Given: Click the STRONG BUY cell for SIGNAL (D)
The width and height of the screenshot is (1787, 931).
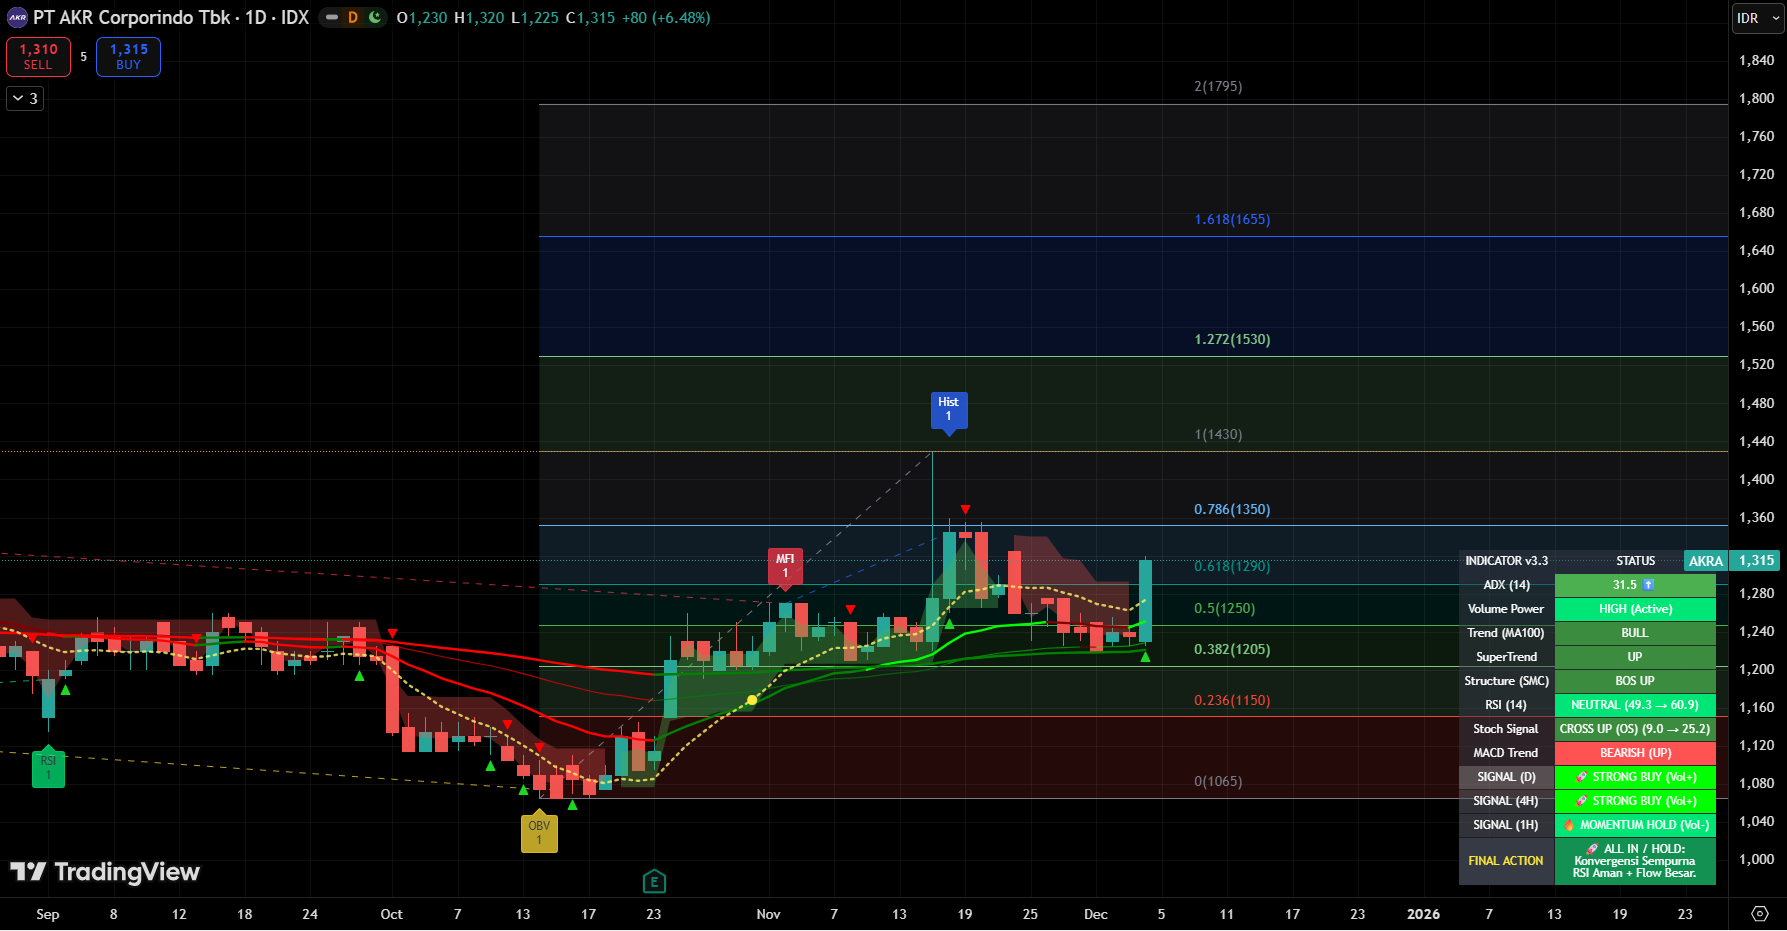Looking at the screenshot, I should pos(1635,777).
